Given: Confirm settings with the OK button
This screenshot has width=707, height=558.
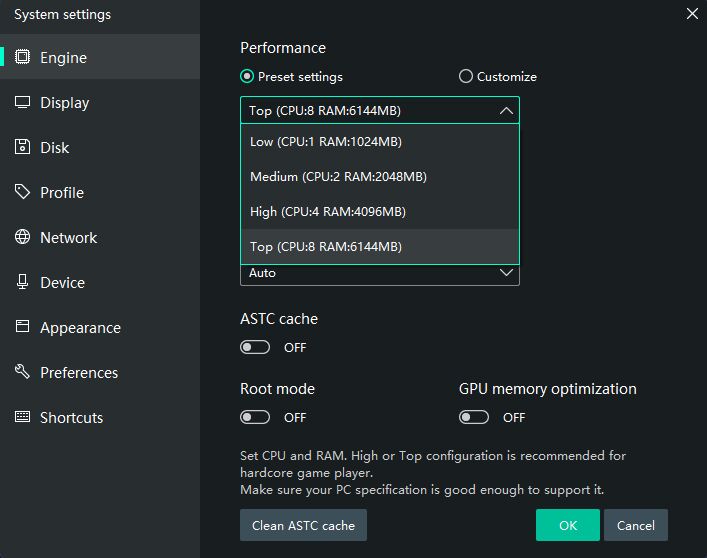Looking at the screenshot, I should pos(567,525).
